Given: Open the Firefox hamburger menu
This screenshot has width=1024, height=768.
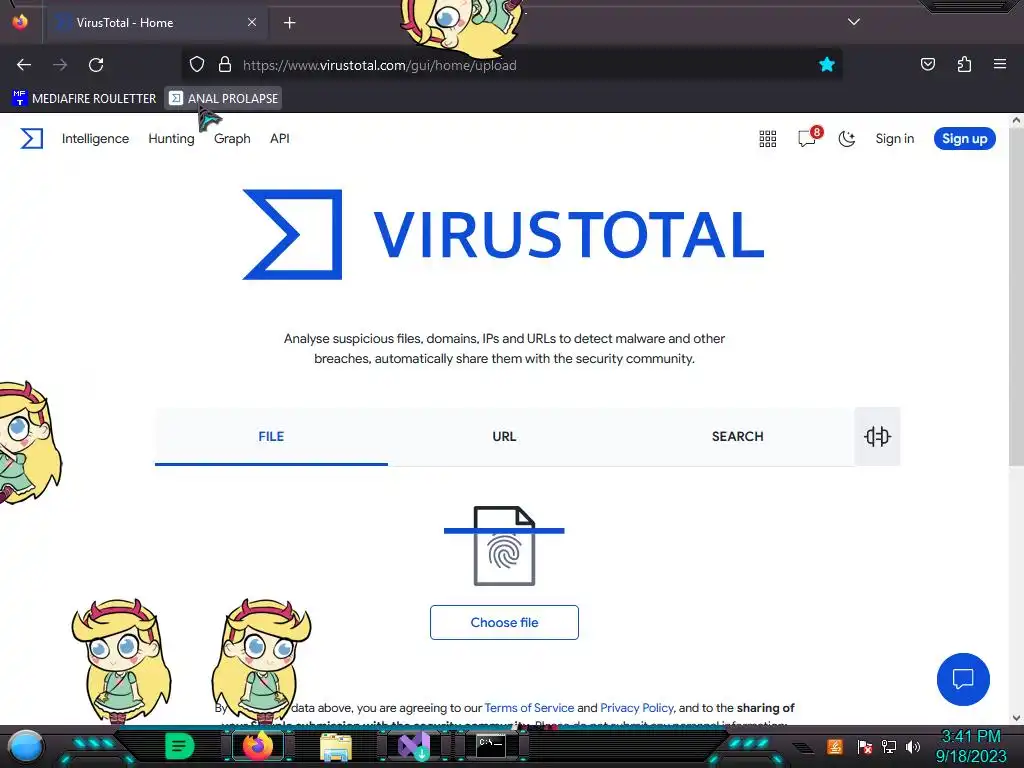Looking at the screenshot, I should [999, 64].
